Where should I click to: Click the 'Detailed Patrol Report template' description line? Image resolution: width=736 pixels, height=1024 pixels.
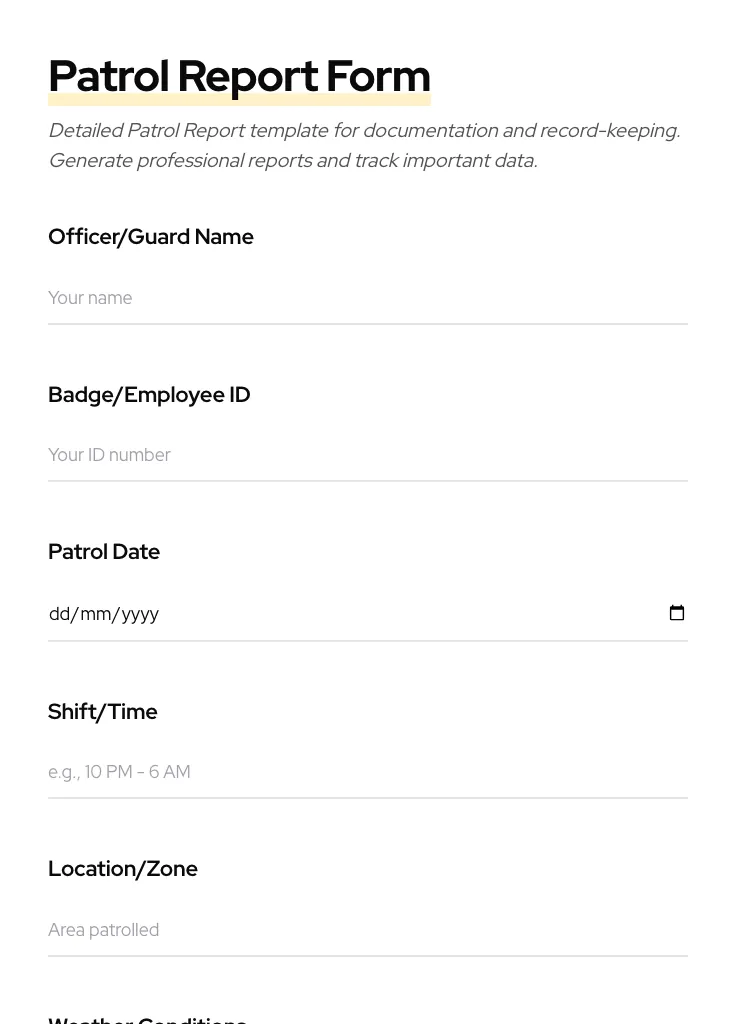[x=364, y=131]
